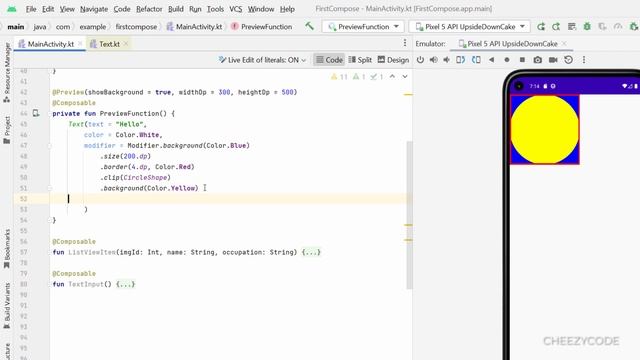Click the Apply Changes and Restart icon

click(x=556, y=27)
